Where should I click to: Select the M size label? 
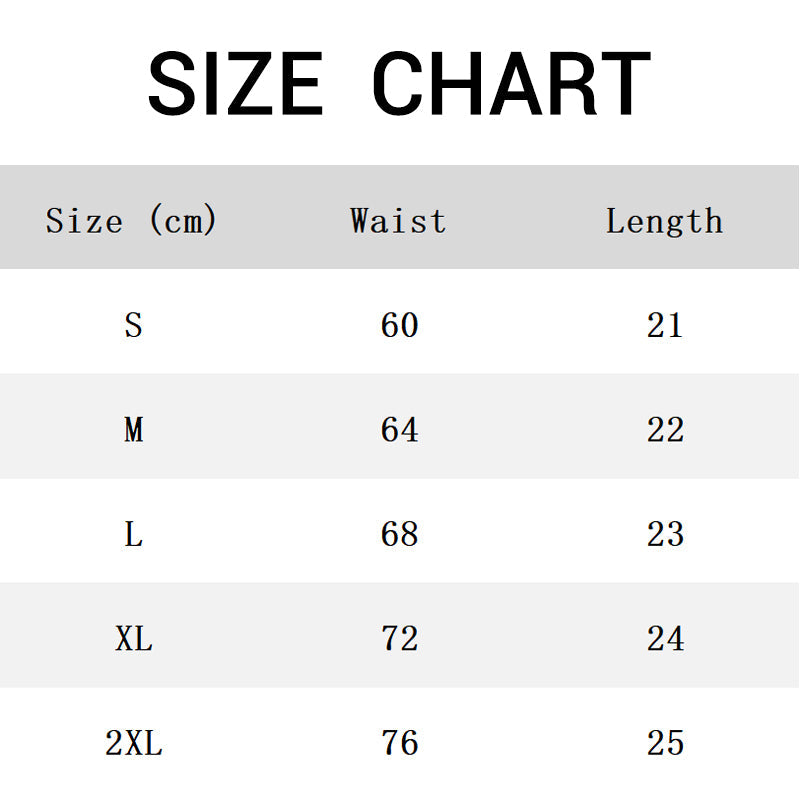pos(133,430)
